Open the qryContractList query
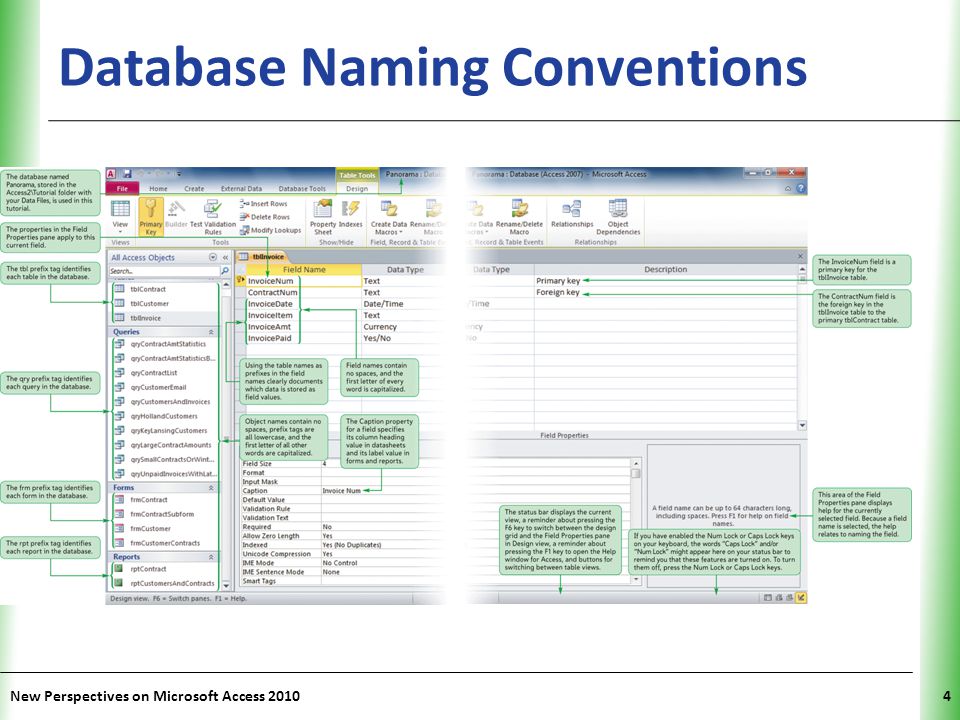The image size is (960, 720). coord(154,373)
